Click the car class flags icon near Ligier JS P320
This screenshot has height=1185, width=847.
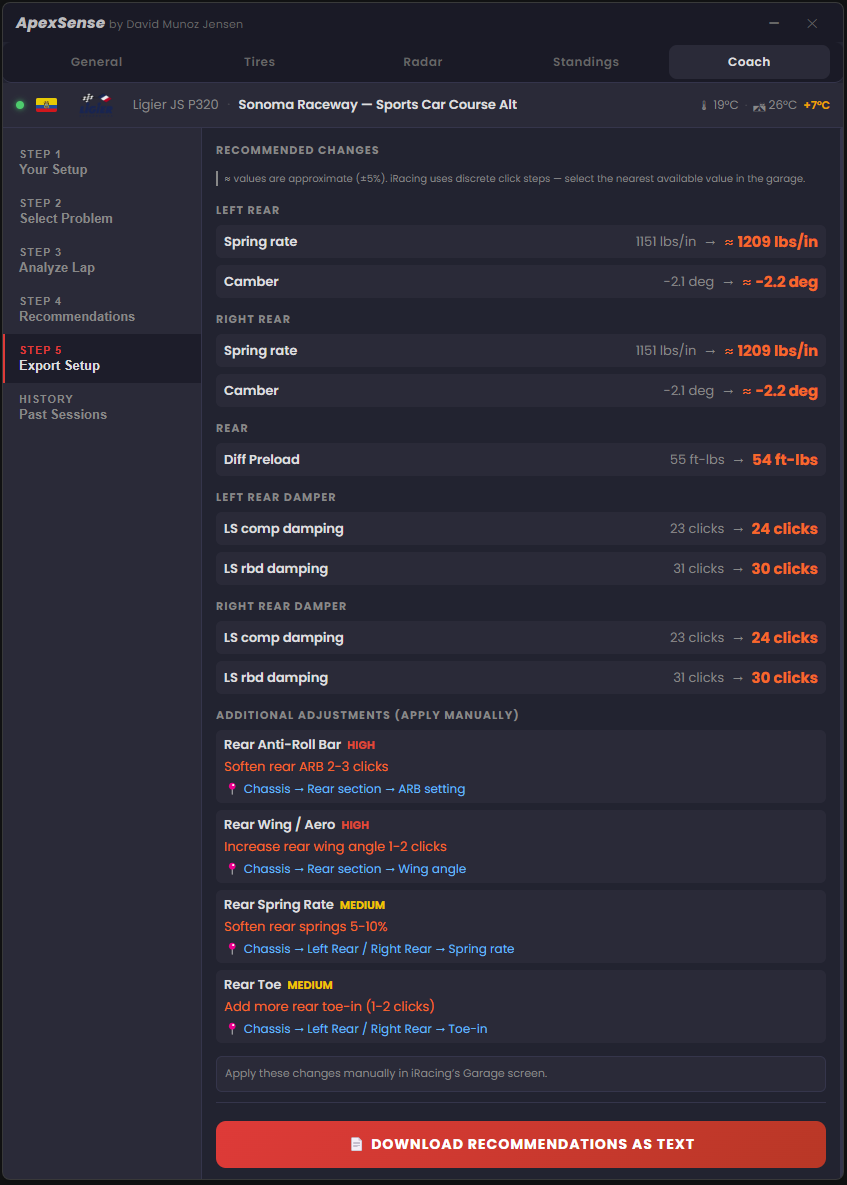(96, 104)
